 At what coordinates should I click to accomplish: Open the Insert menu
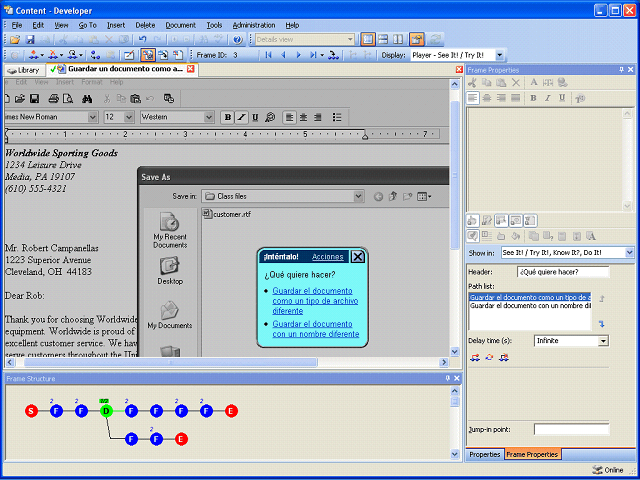pyautogui.click(x=116, y=25)
